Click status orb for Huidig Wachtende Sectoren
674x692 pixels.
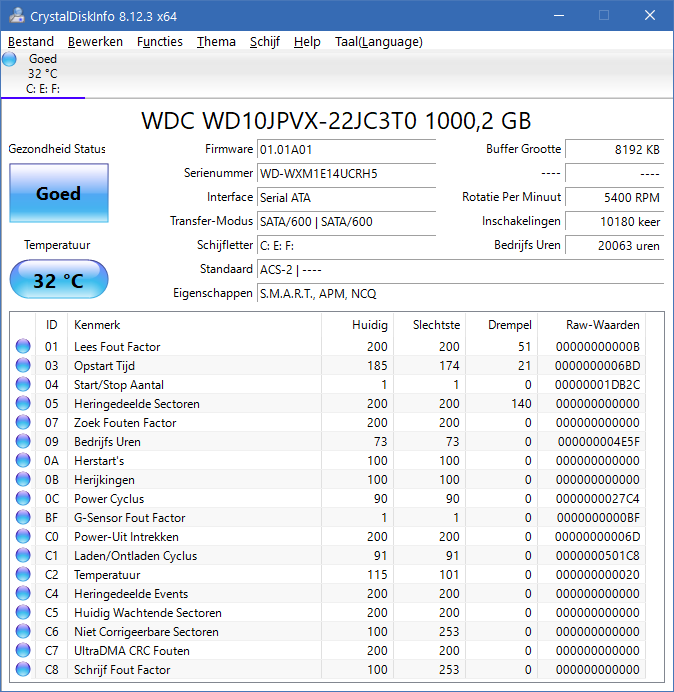23,612
